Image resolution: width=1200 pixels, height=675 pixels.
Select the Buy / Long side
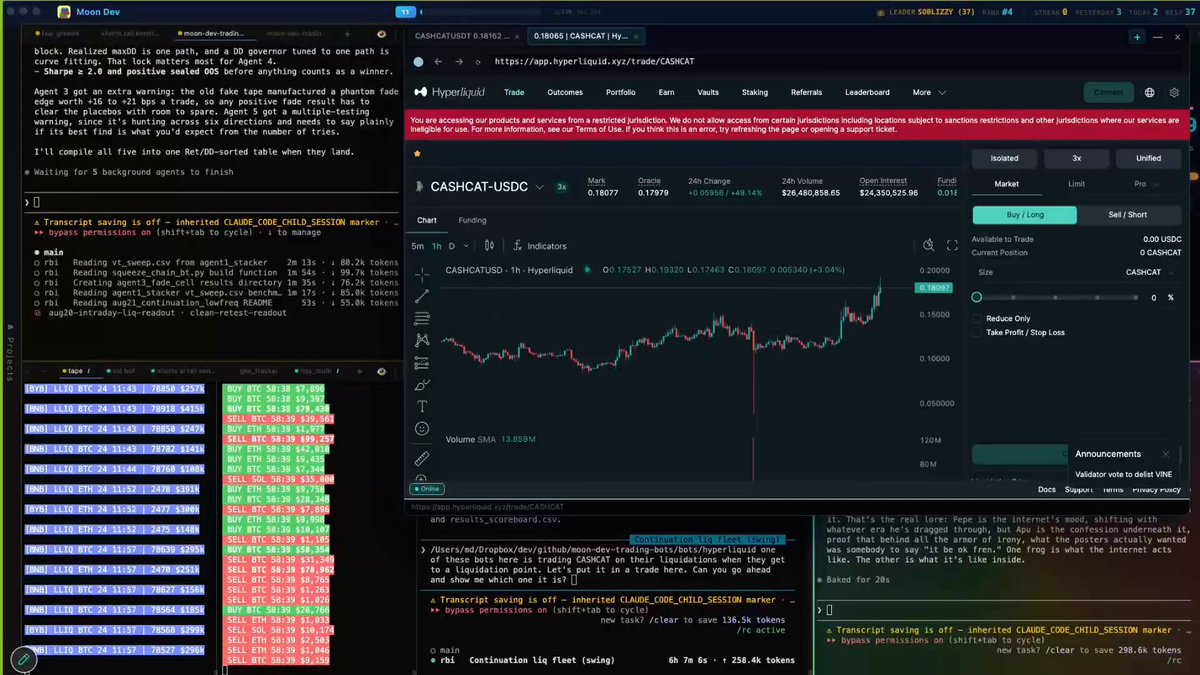1024,214
